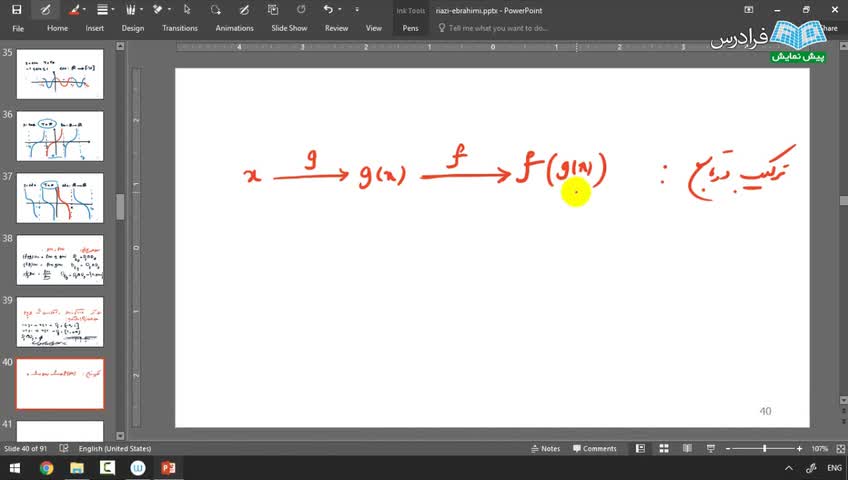
Task: Open the pen color dropdown arrow
Action: pos(84,9)
